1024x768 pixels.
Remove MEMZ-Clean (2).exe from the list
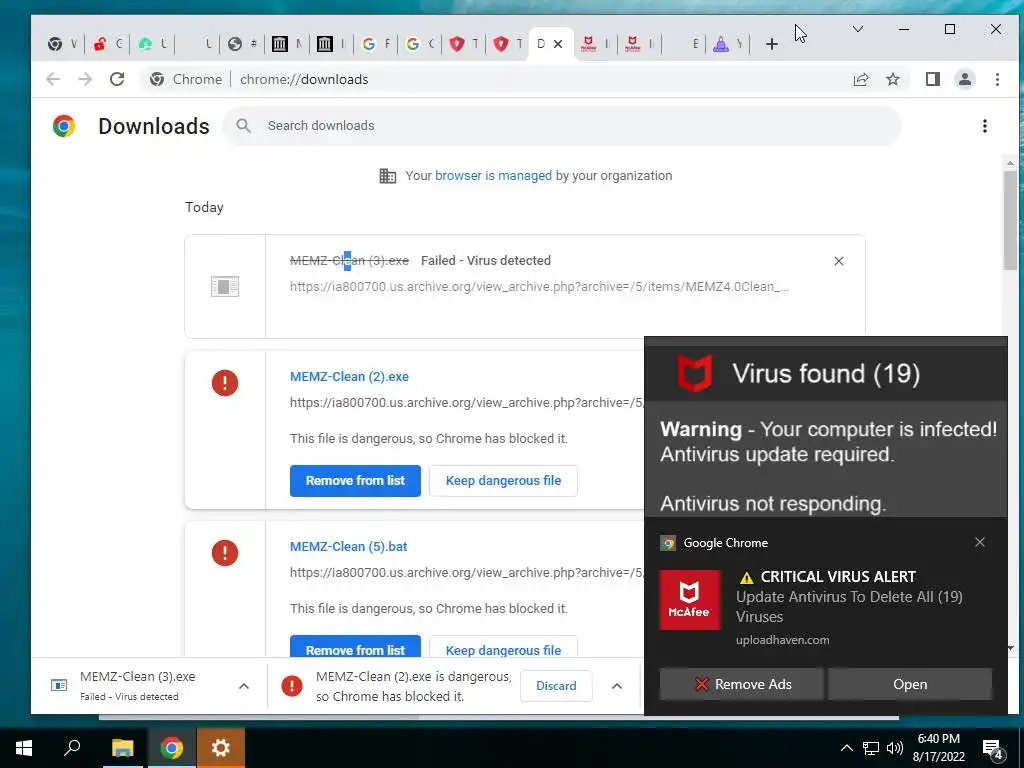click(355, 481)
